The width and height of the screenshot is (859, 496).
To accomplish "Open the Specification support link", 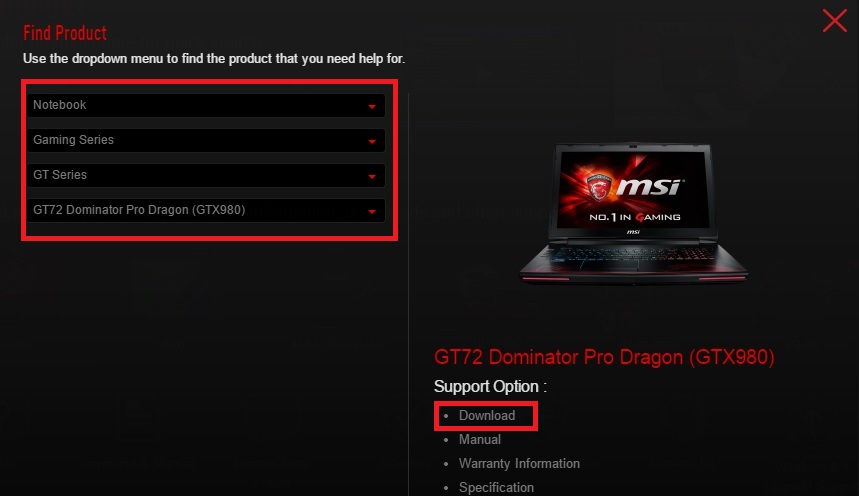I will (496, 488).
